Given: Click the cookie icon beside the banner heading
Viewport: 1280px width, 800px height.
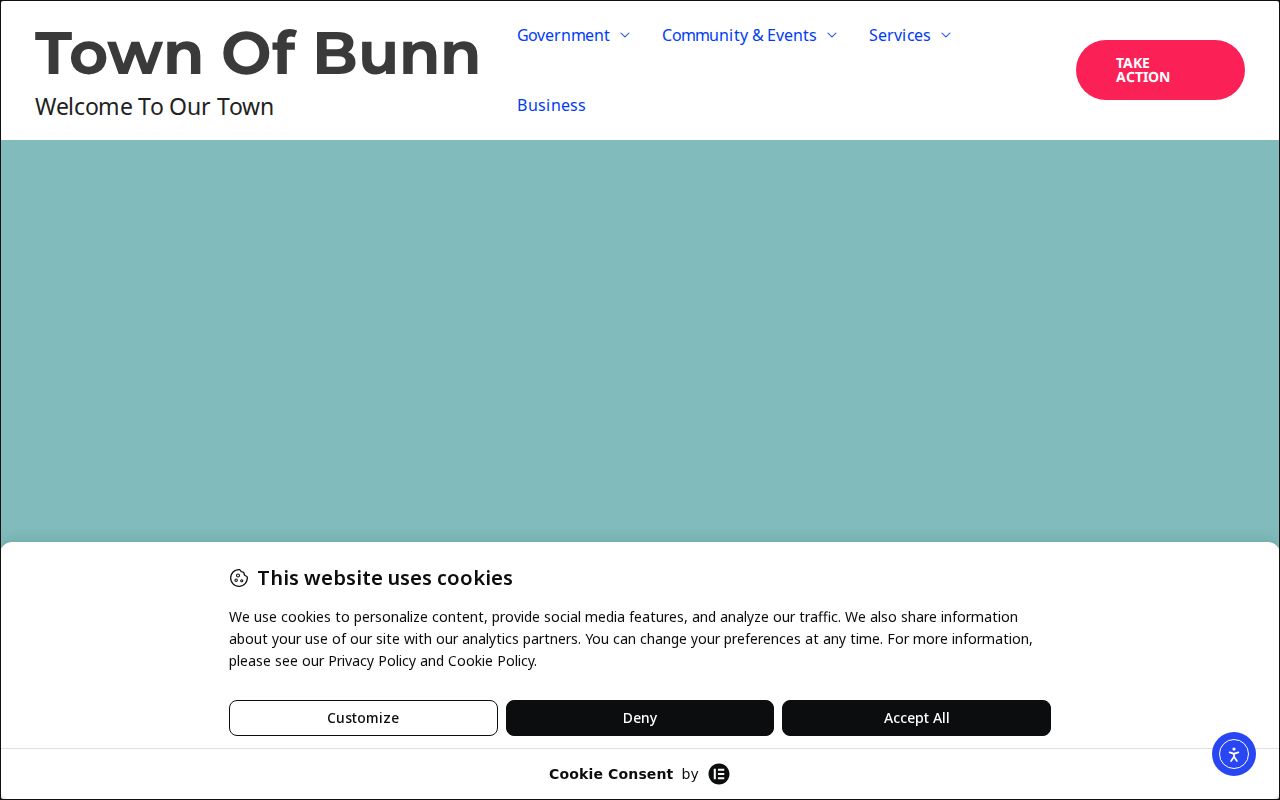Looking at the screenshot, I should tap(238, 578).
